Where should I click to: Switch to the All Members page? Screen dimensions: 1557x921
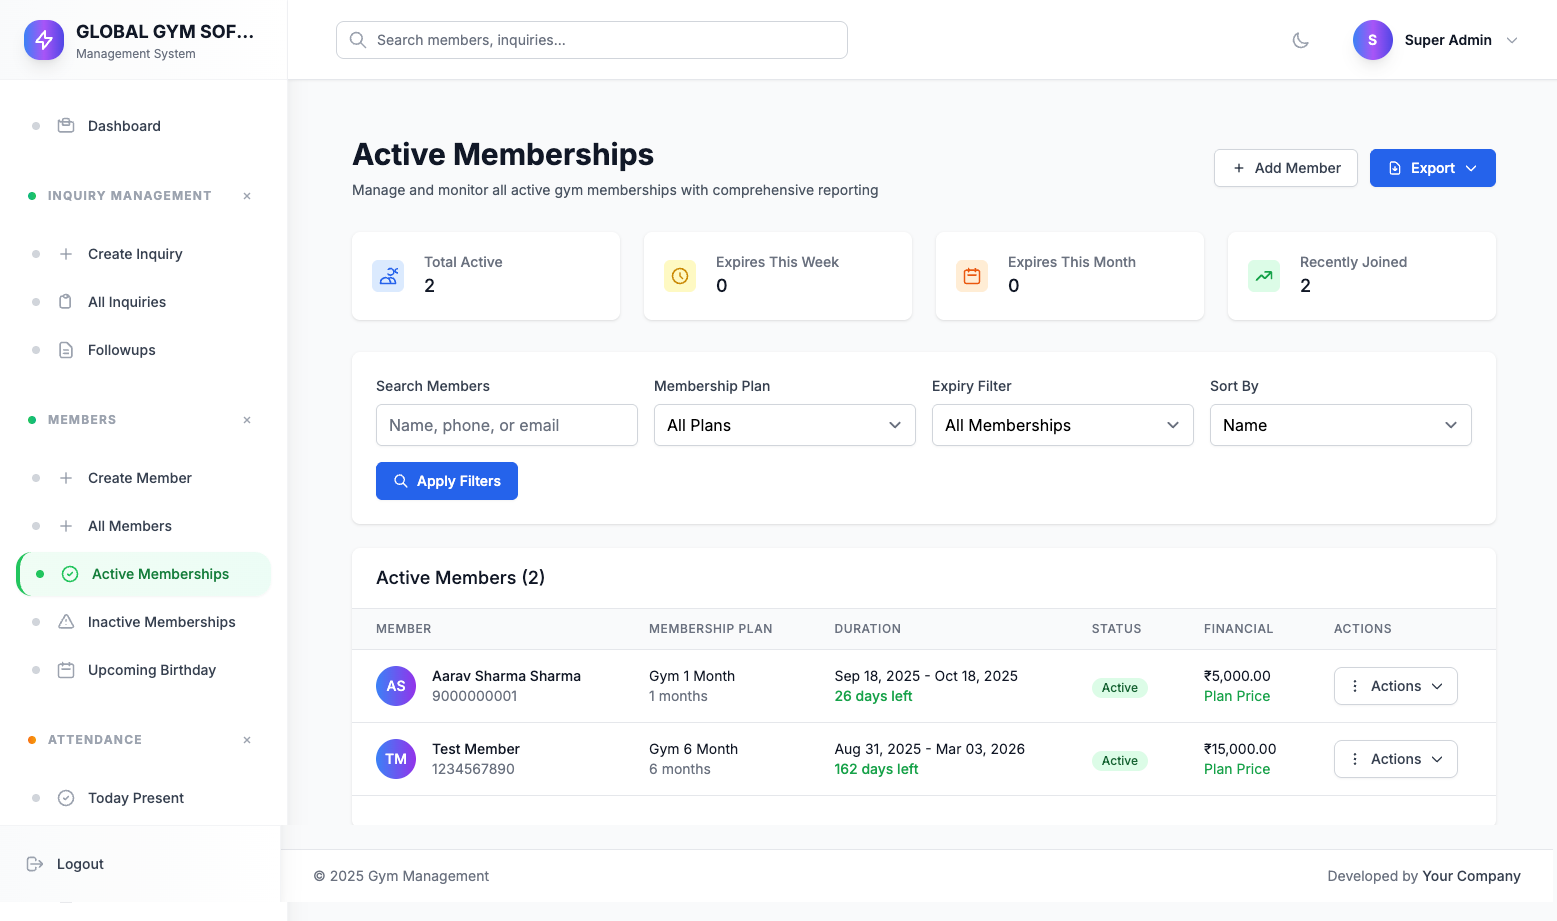(x=130, y=525)
